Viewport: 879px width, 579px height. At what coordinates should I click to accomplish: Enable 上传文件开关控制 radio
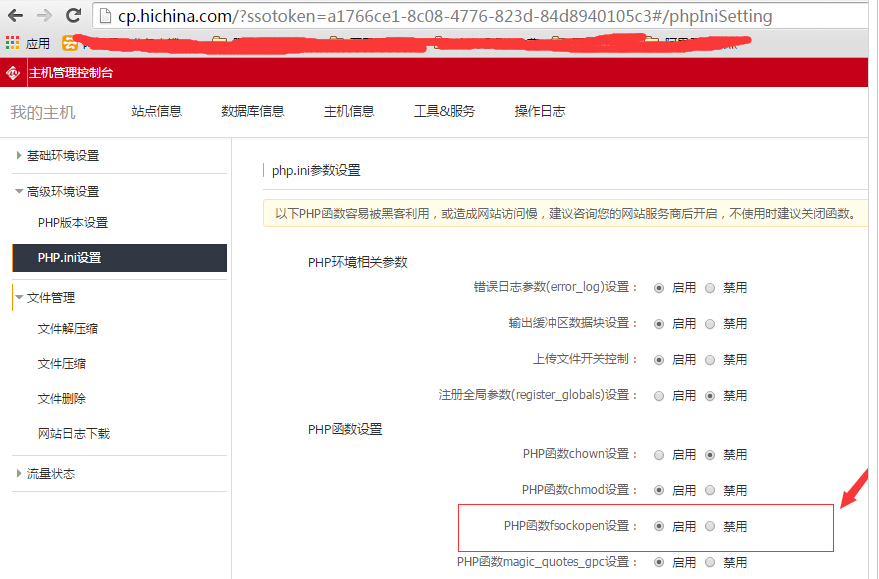(x=659, y=360)
